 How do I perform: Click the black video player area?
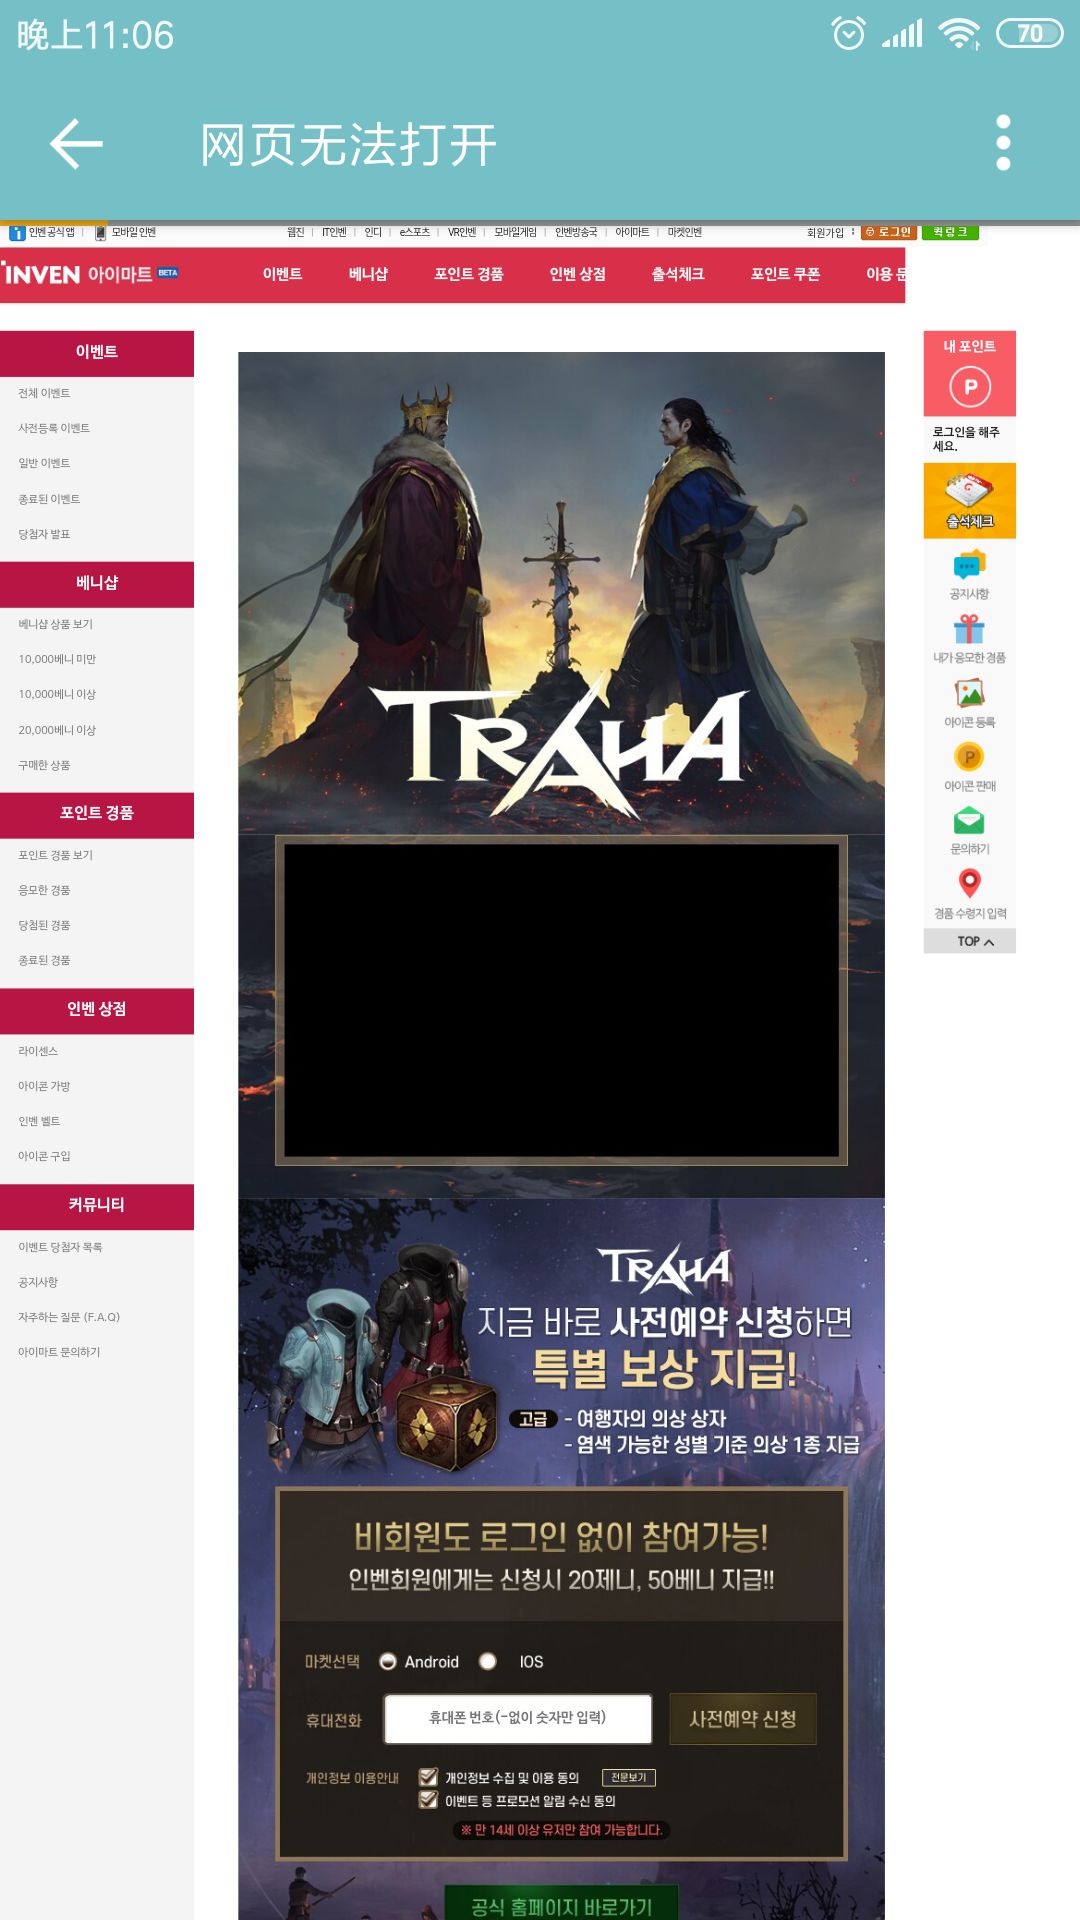[x=561, y=1000]
